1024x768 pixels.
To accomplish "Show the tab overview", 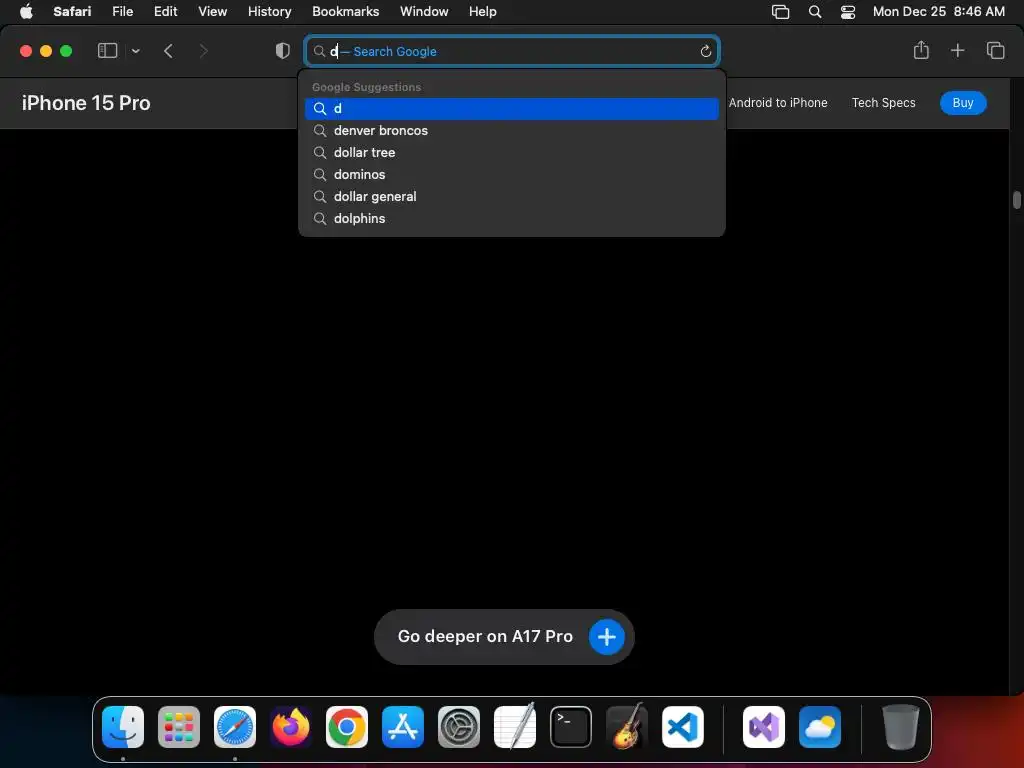I will point(995,50).
